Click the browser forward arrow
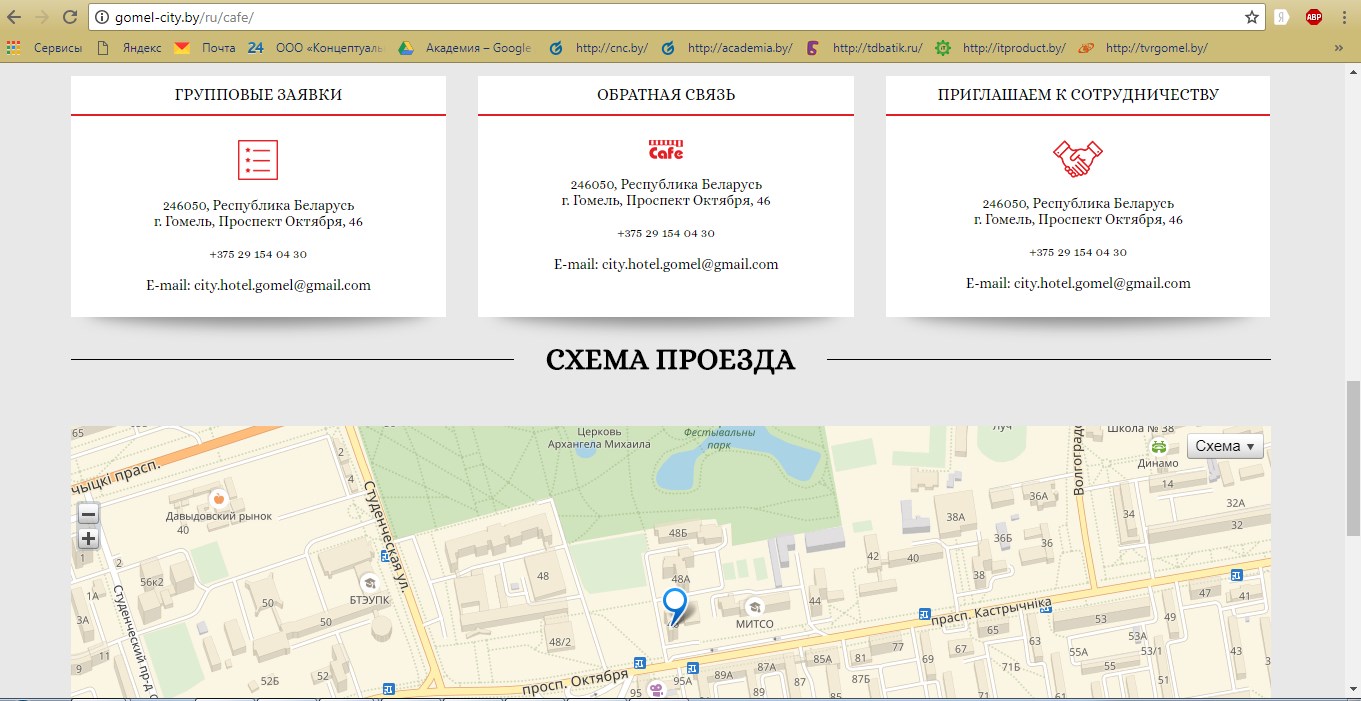 [42, 17]
